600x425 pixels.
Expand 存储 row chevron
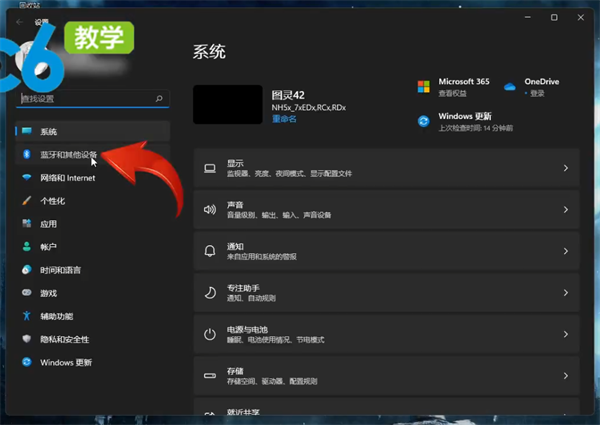tap(566, 376)
